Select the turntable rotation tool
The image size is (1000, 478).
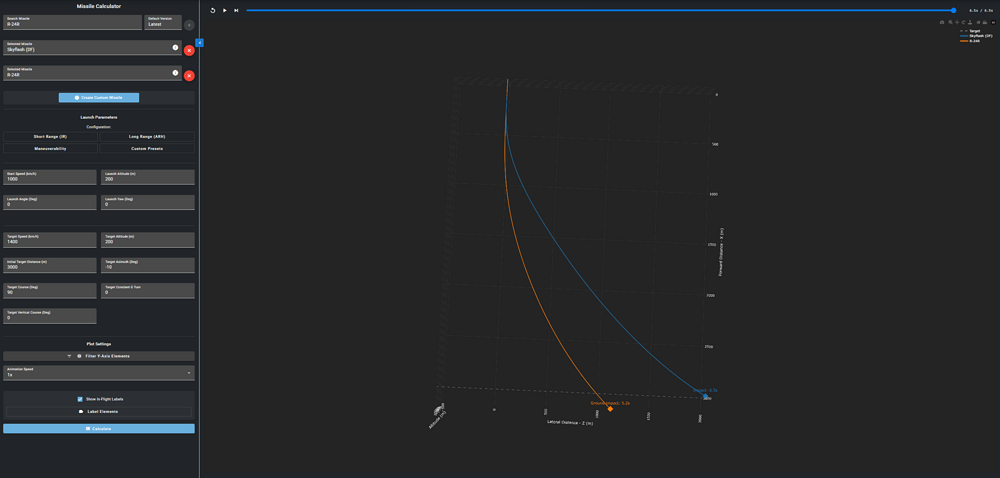pos(970,22)
